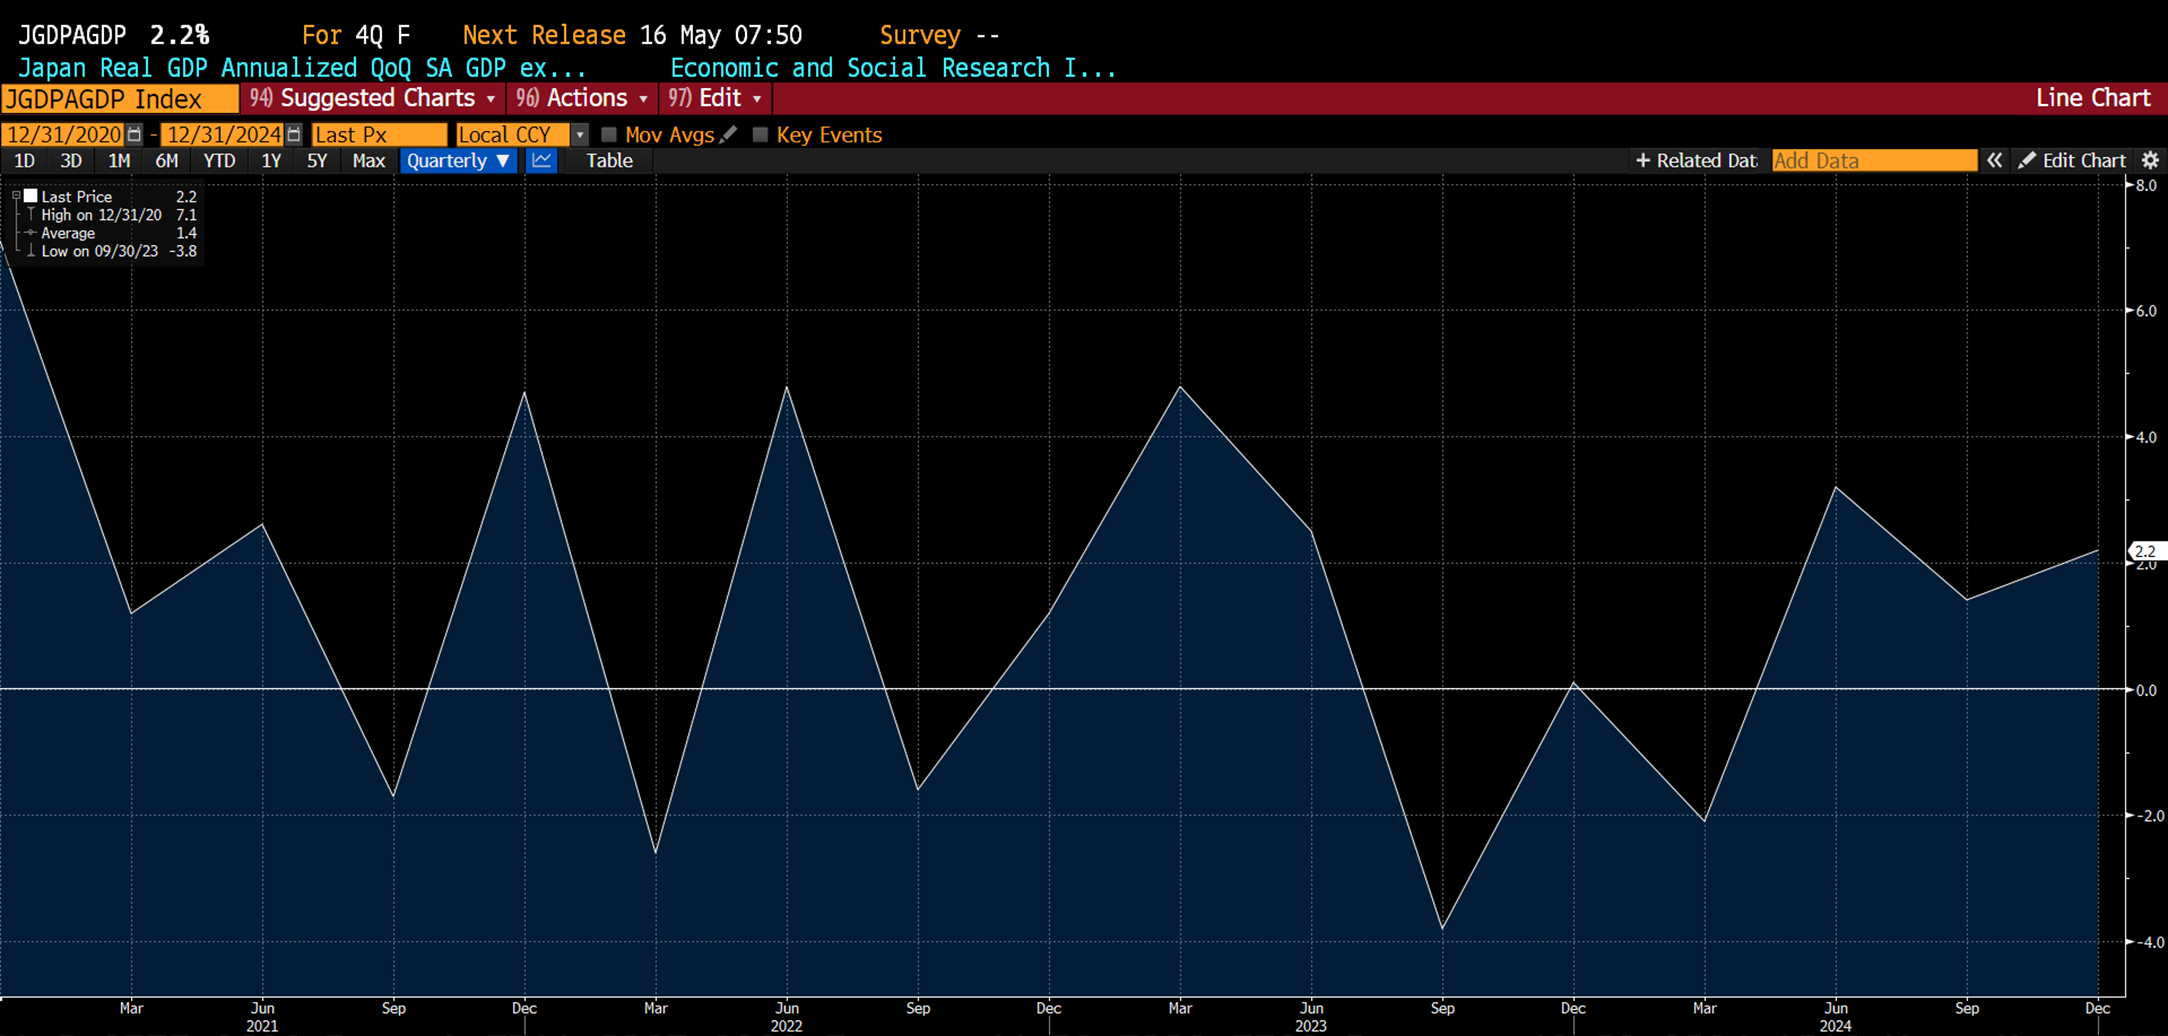Open the Quarterly periodicity dropdown

458,161
